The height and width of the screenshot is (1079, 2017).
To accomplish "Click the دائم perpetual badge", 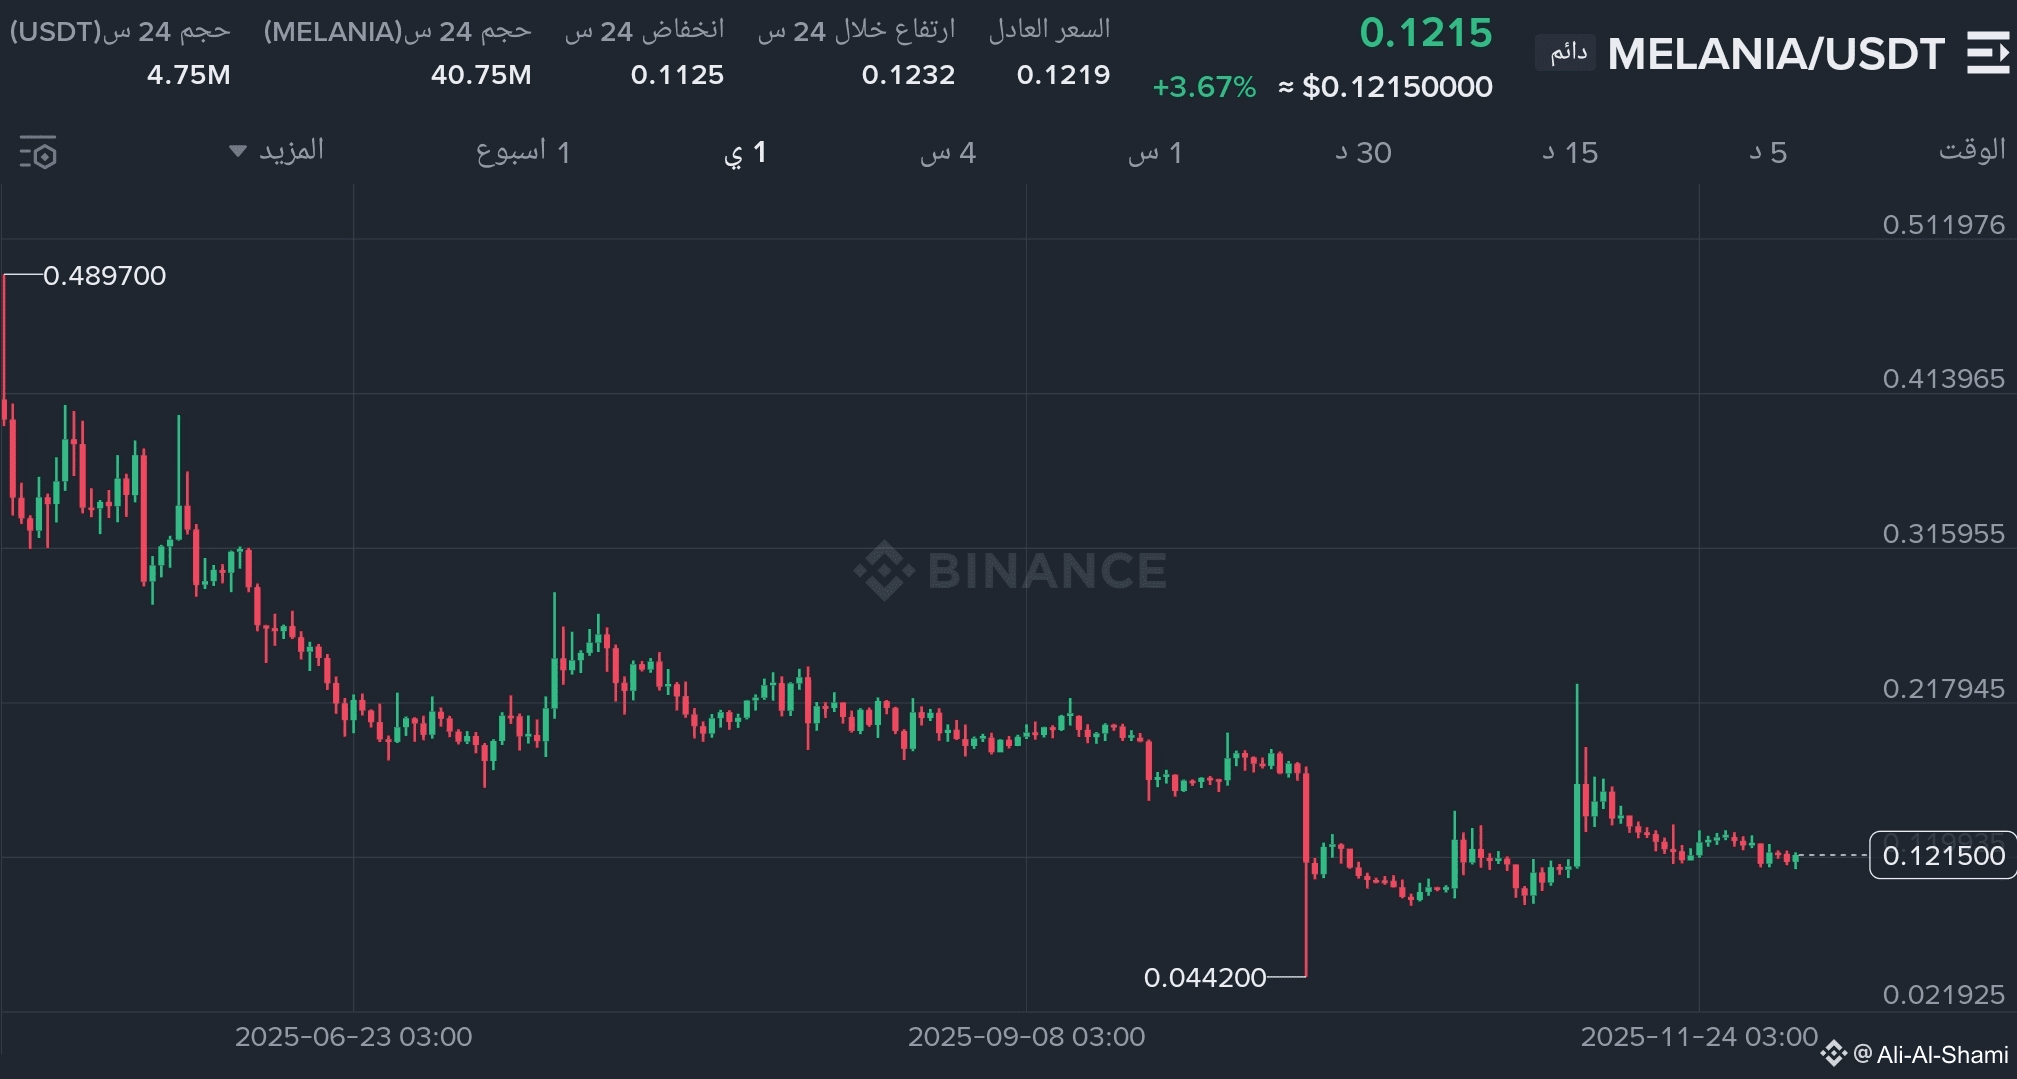I will click(x=1567, y=52).
